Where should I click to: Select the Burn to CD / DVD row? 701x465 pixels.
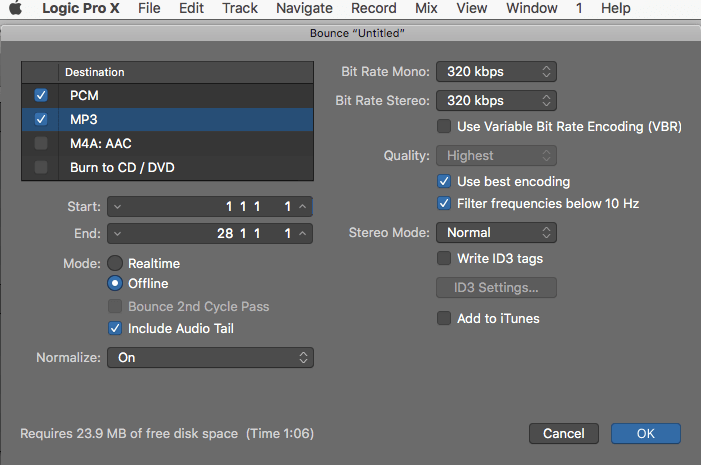point(168,167)
